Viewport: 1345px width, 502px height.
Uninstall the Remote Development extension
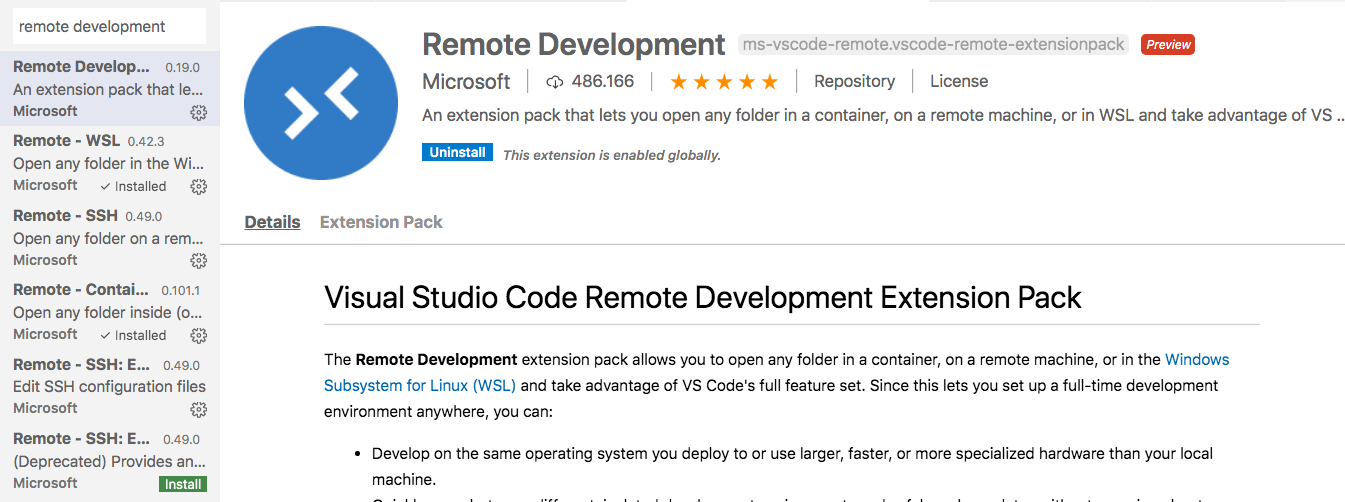pyautogui.click(x=457, y=153)
